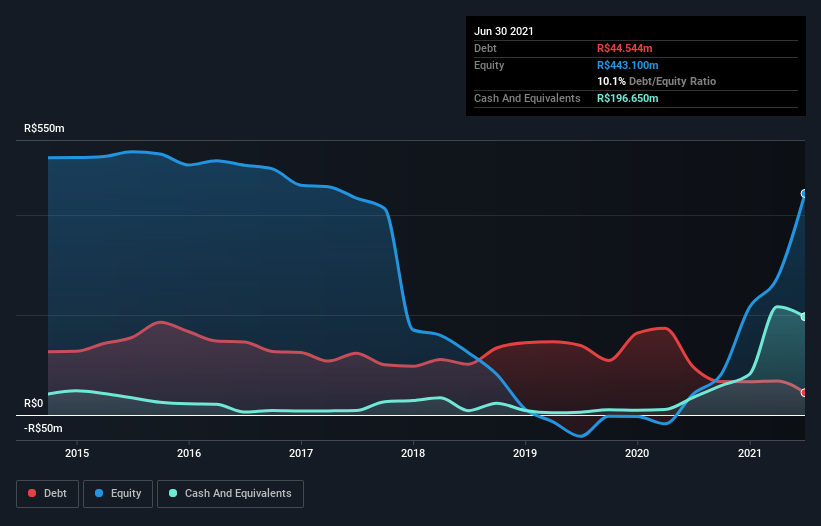This screenshot has height=526, width=821.
Task: Click the 2017 x-axis label
Action: click(301, 453)
